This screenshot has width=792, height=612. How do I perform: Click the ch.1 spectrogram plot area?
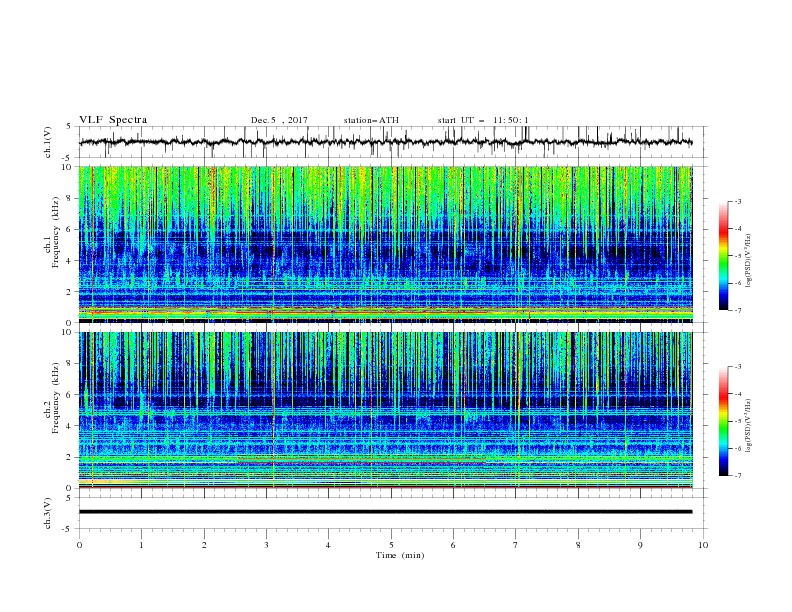click(385, 244)
